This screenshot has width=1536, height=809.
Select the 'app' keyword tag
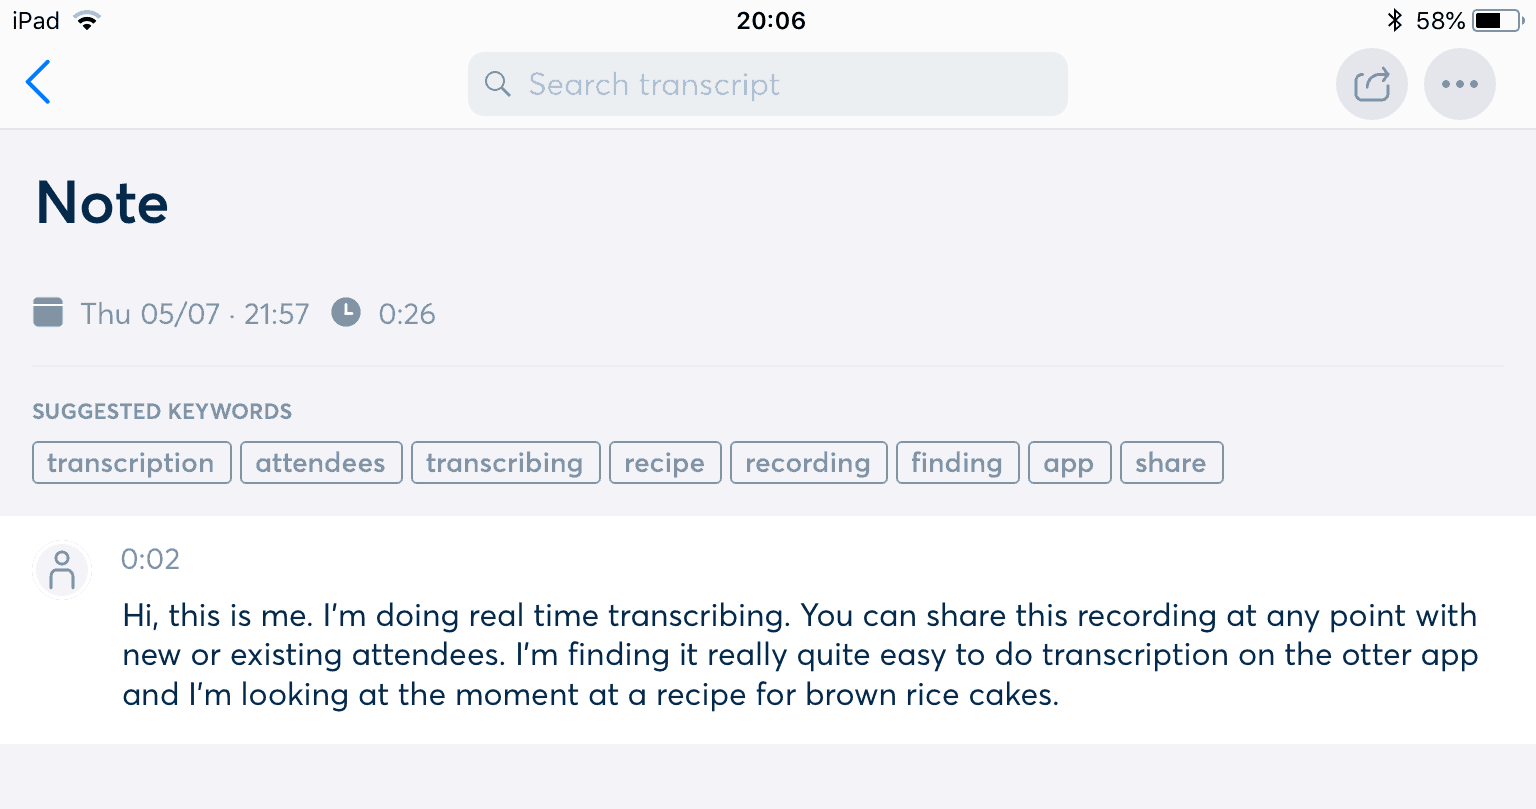click(1070, 463)
